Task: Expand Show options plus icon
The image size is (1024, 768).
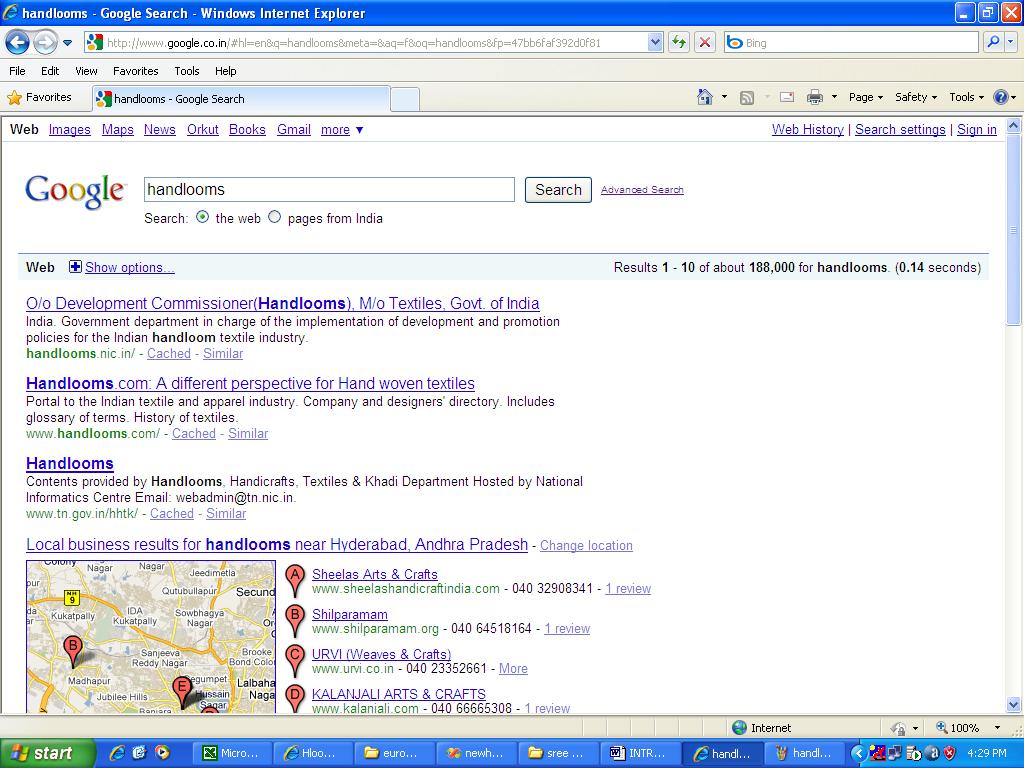Action: (x=75, y=266)
